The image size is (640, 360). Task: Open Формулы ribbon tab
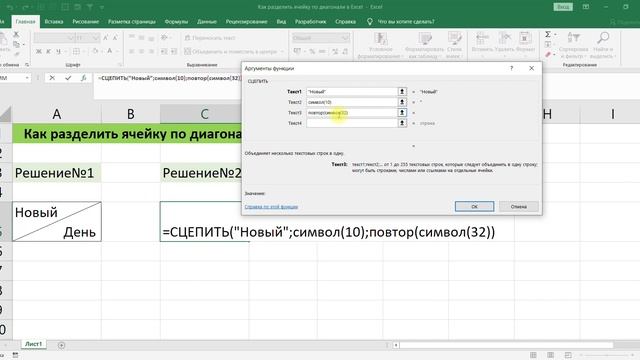pos(176,22)
